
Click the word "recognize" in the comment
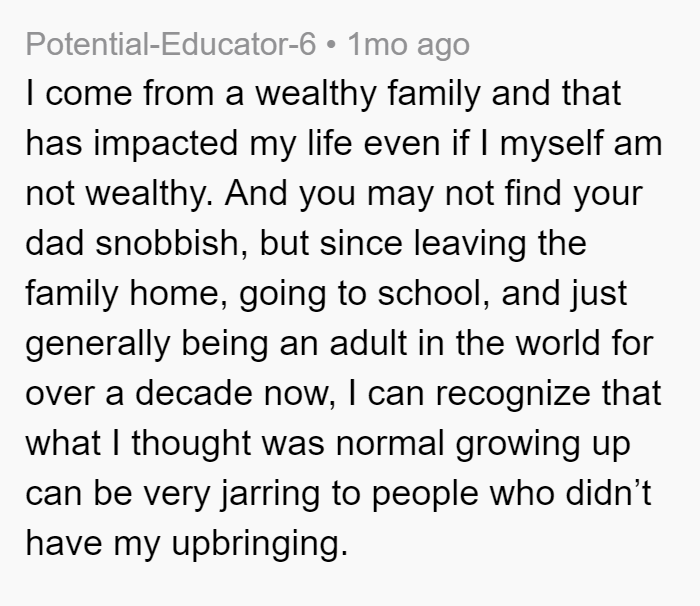[x=513, y=395]
